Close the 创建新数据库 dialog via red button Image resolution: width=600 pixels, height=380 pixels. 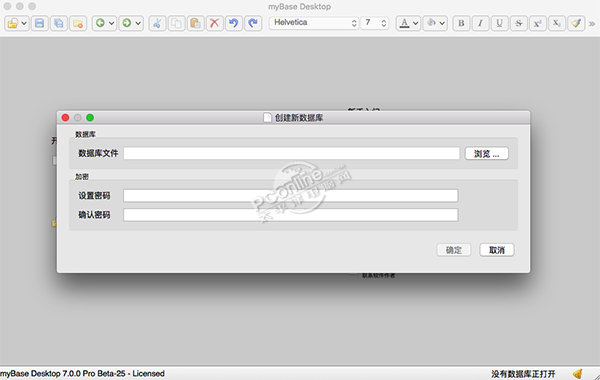(65, 117)
